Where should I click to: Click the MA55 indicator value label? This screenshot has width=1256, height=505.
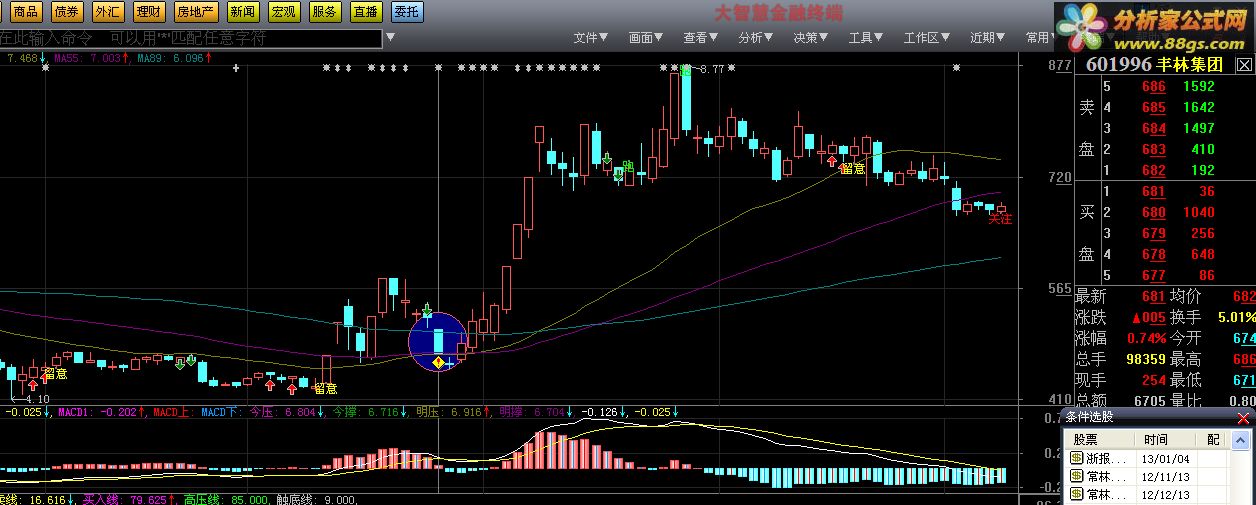(92, 59)
